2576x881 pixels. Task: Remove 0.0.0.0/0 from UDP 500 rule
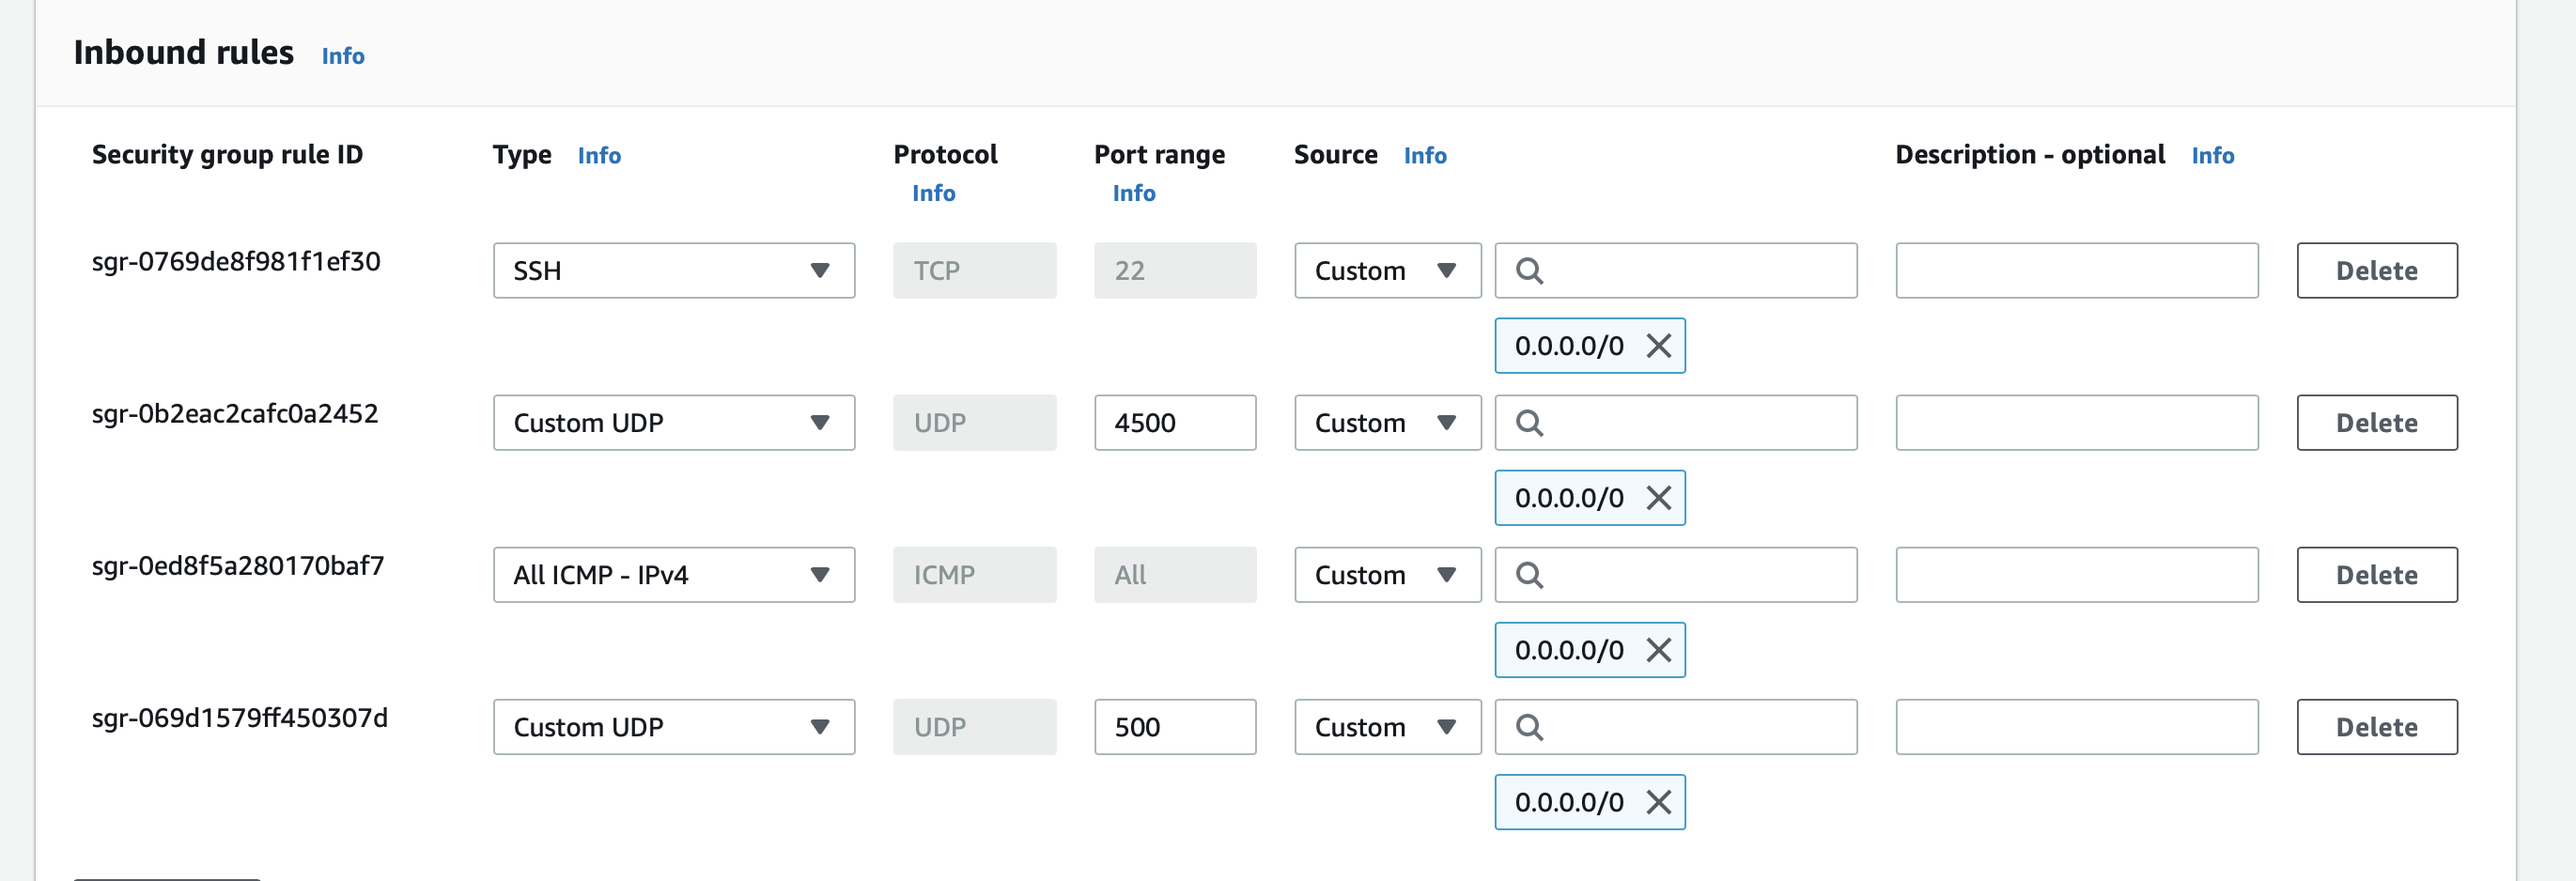pyautogui.click(x=1658, y=802)
